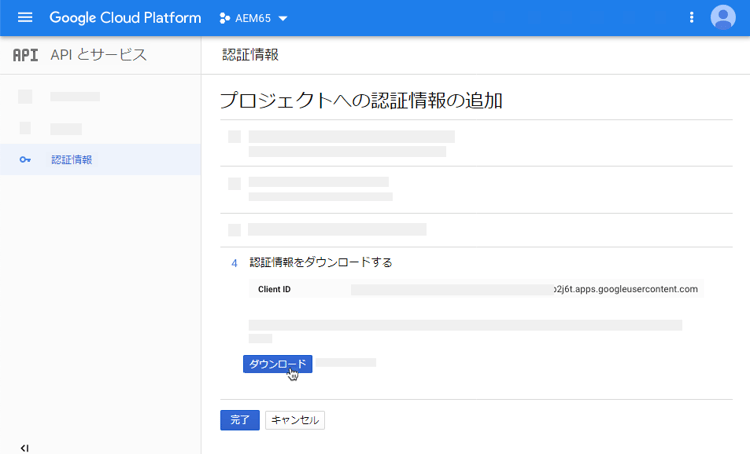The width and height of the screenshot is (750, 454).
Task: Open the AEM65 project selector dropdown
Action: tap(254, 18)
